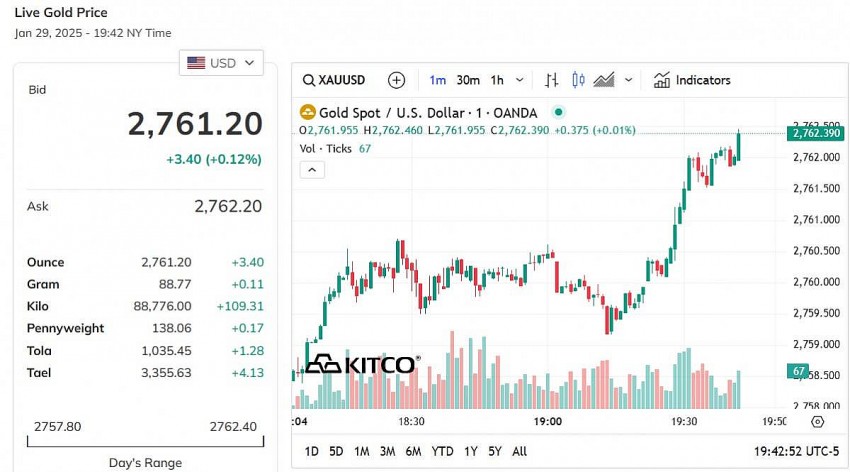This screenshot has width=850, height=472.
Task: Select the candlestick chart style icon
Action: tap(577, 80)
